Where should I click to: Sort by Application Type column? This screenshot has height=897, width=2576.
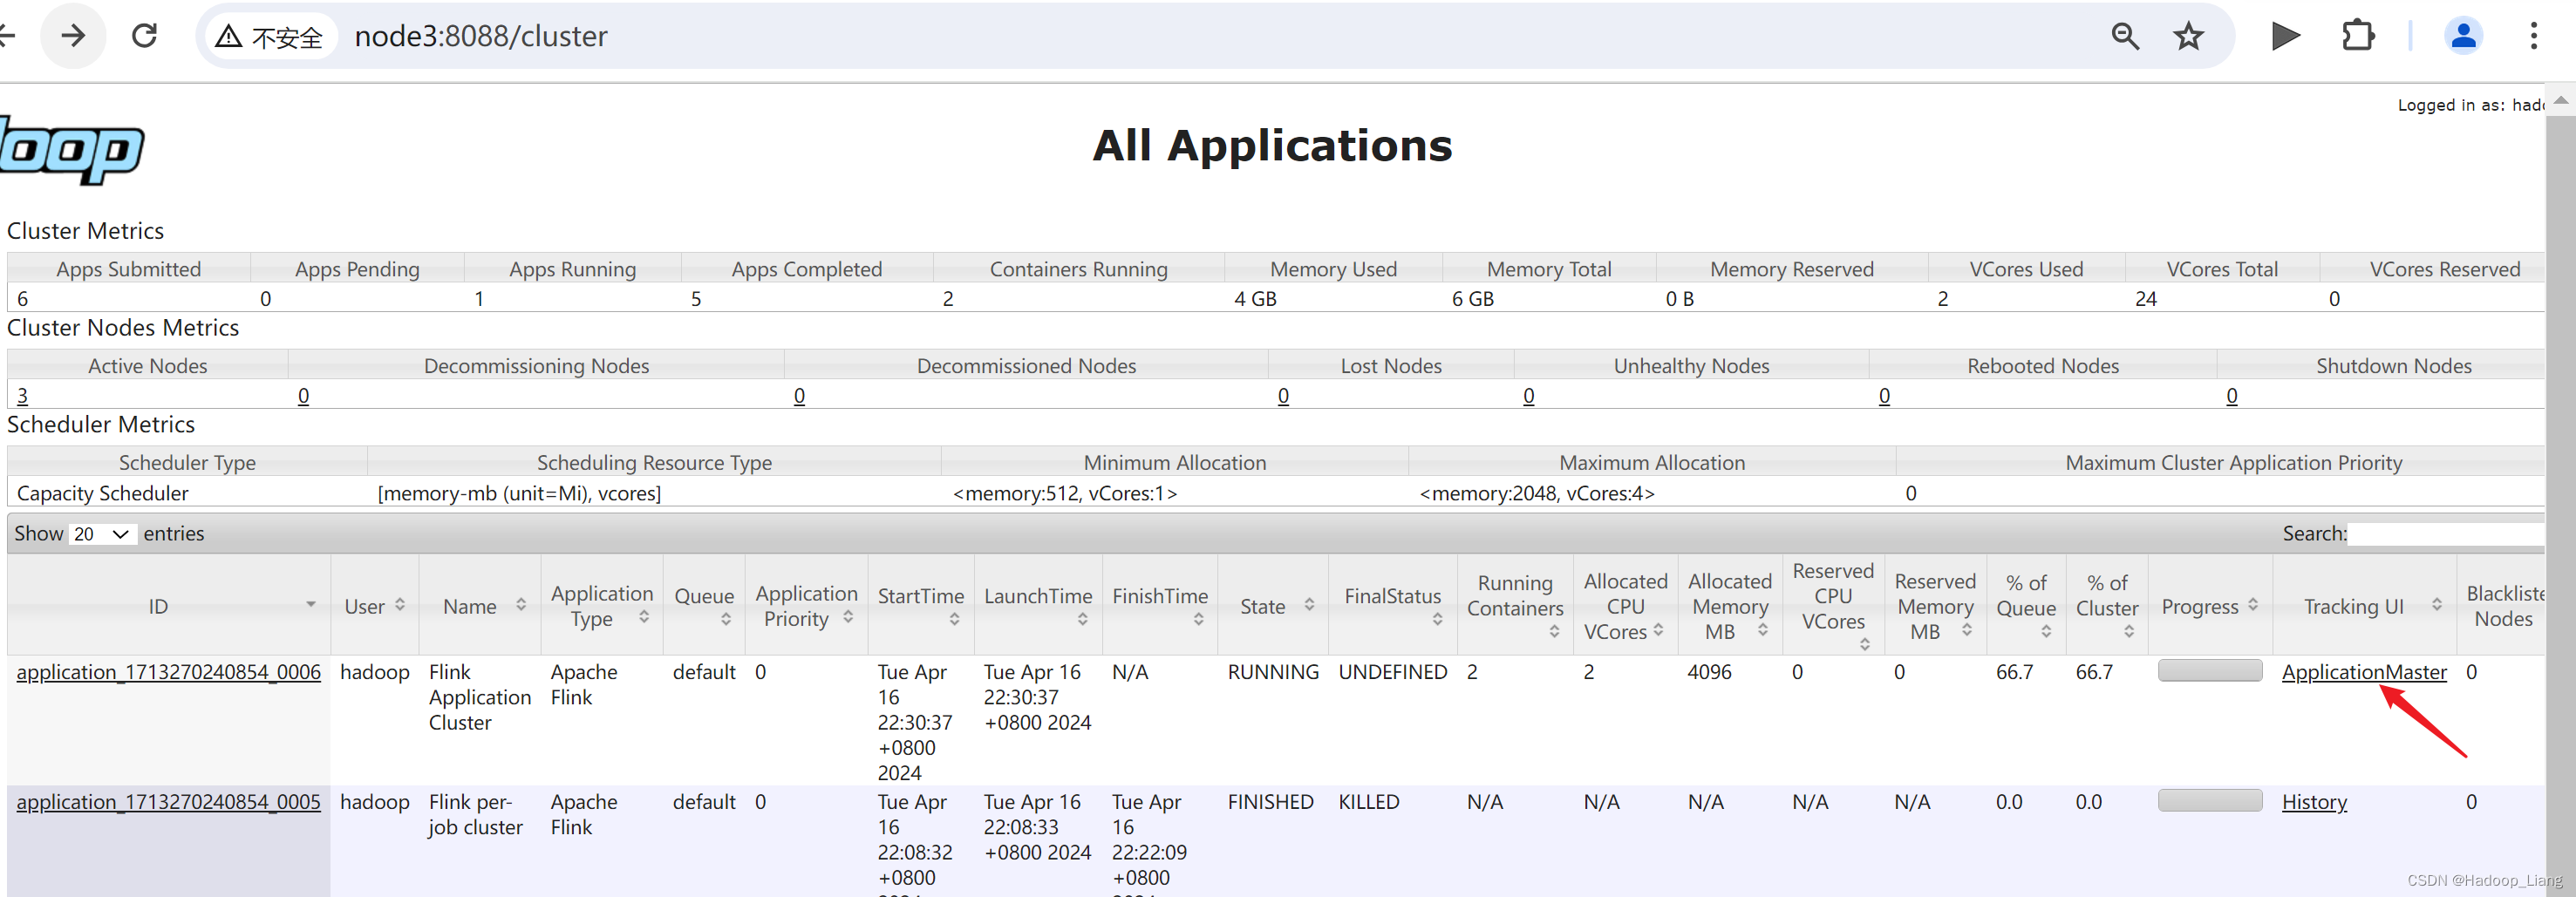[x=601, y=606]
